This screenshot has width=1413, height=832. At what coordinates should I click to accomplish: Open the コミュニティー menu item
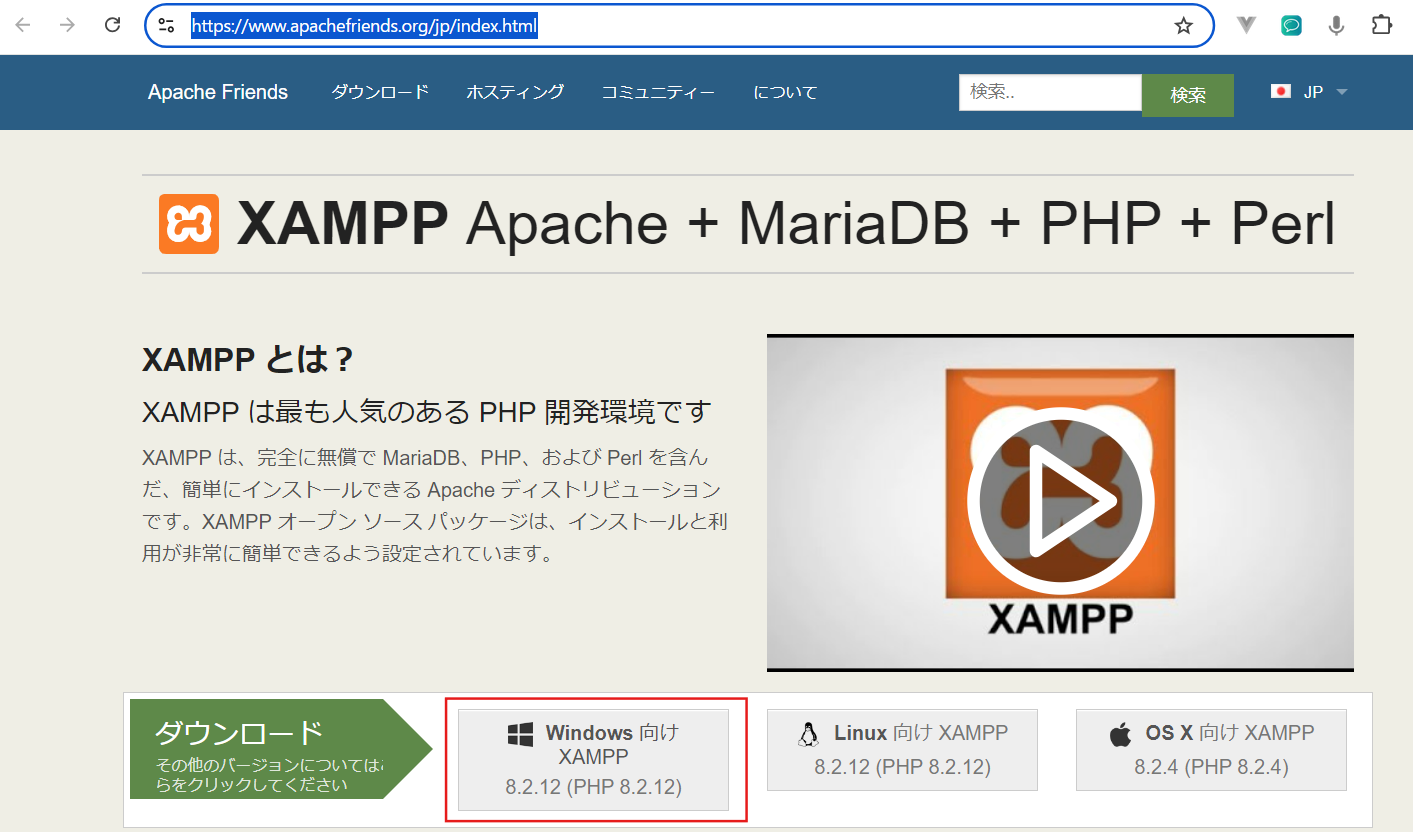click(658, 92)
